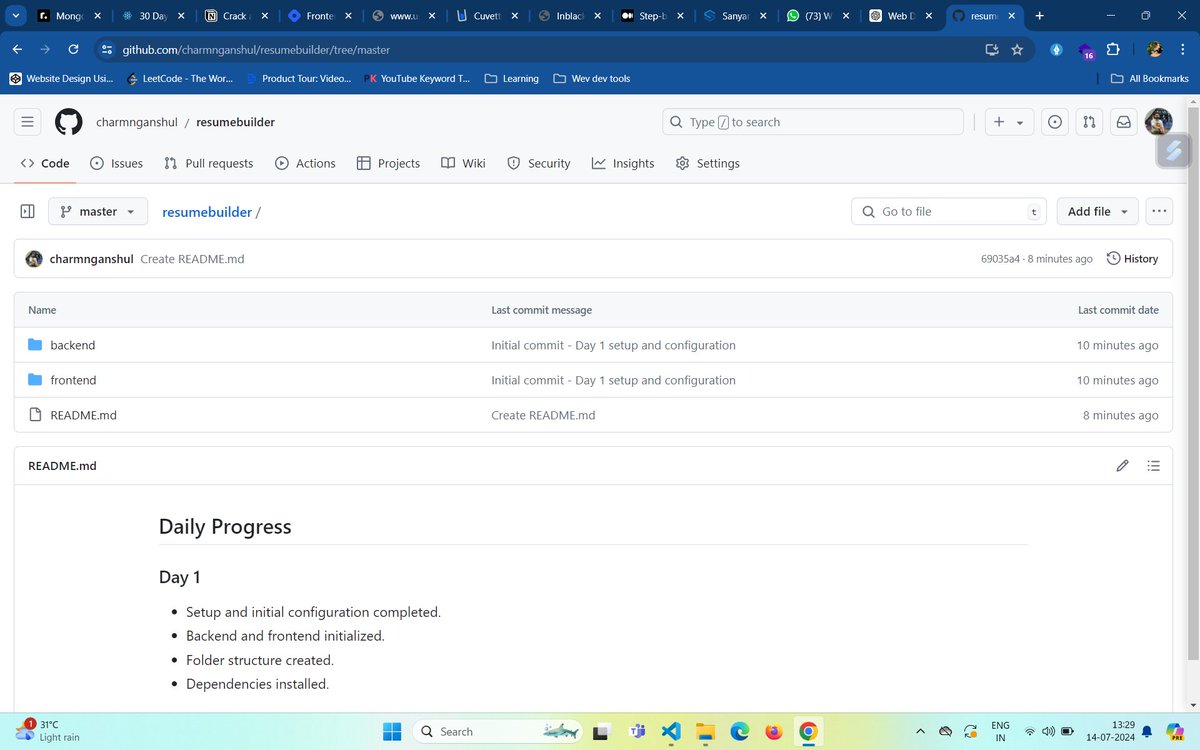Show the README outline list icon

(1153, 466)
